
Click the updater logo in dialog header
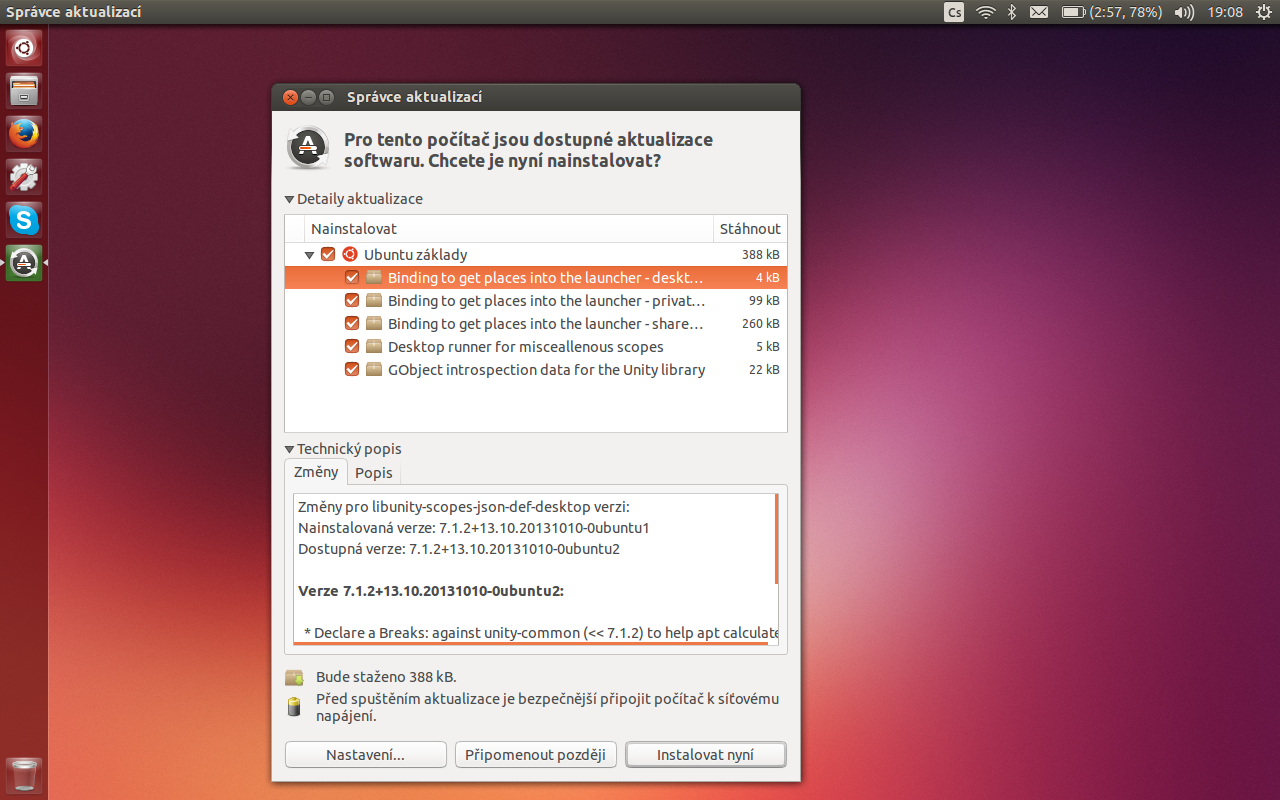[308, 148]
